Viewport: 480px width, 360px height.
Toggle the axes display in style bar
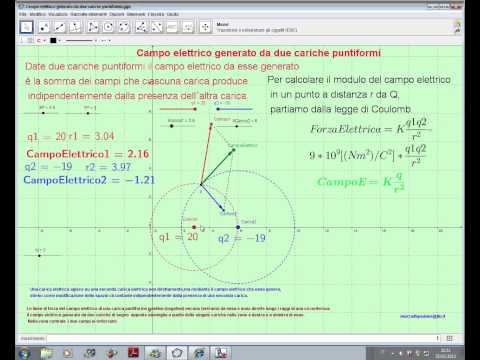coord(22,41)
